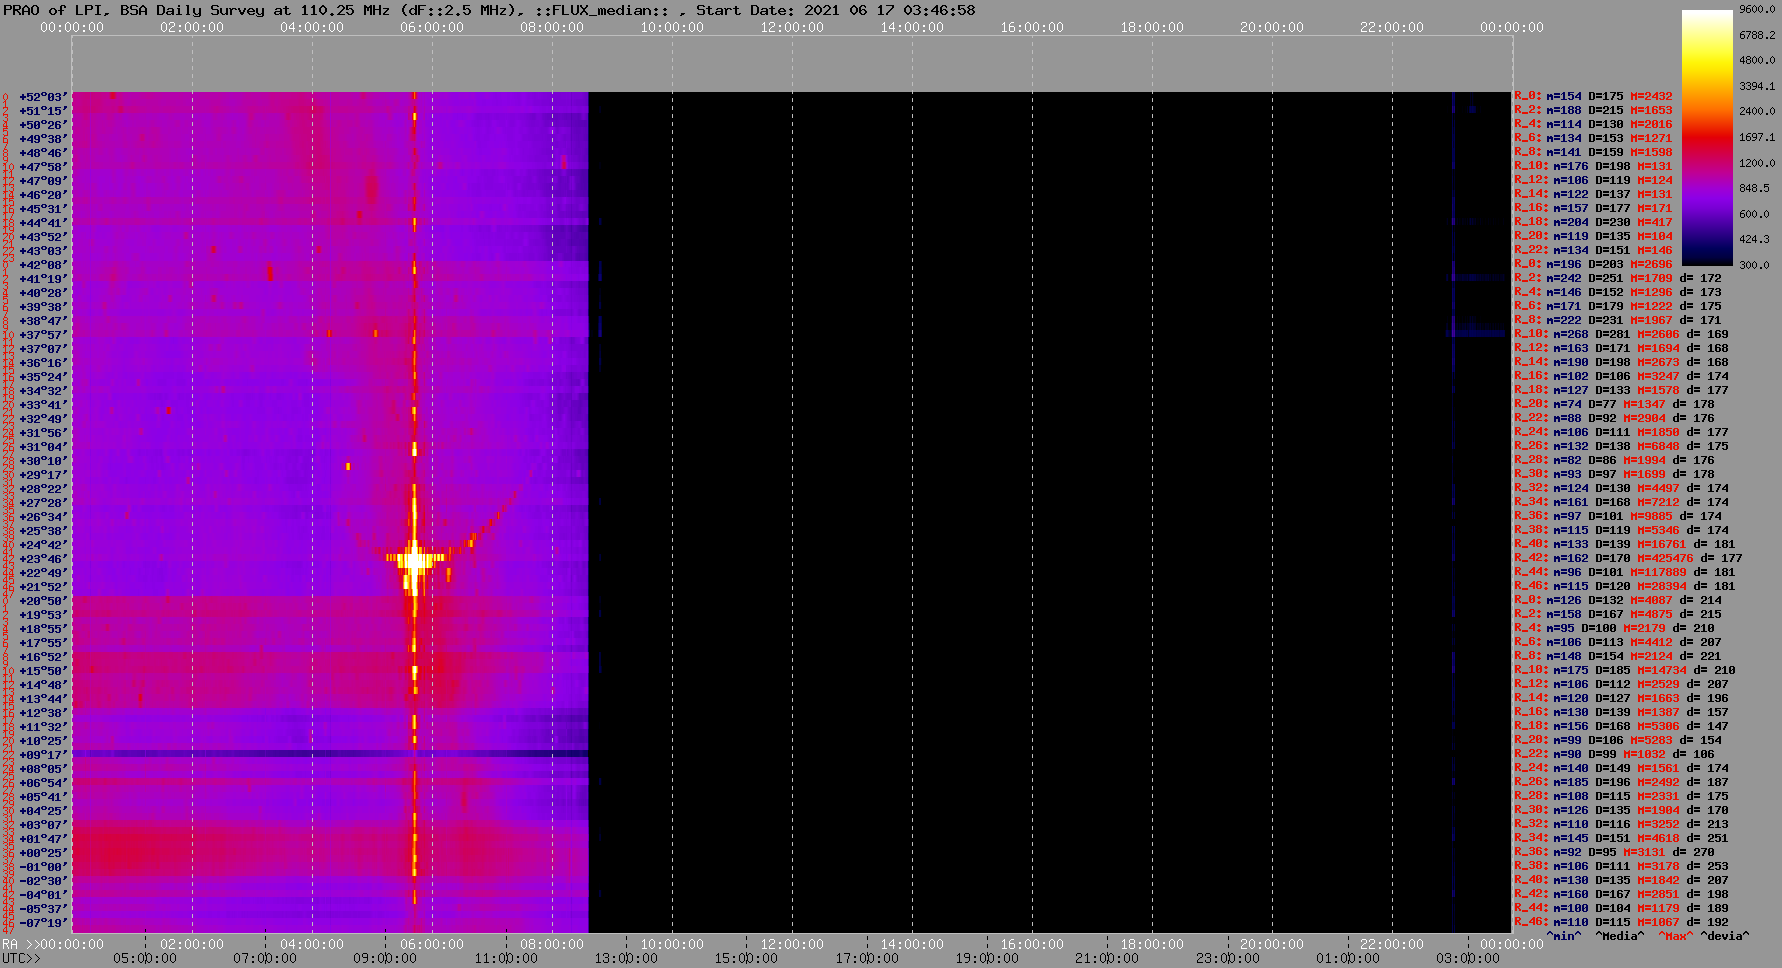Click the UTC axis label 01:00:00

pyautogui.click(x=1347, y=958)
